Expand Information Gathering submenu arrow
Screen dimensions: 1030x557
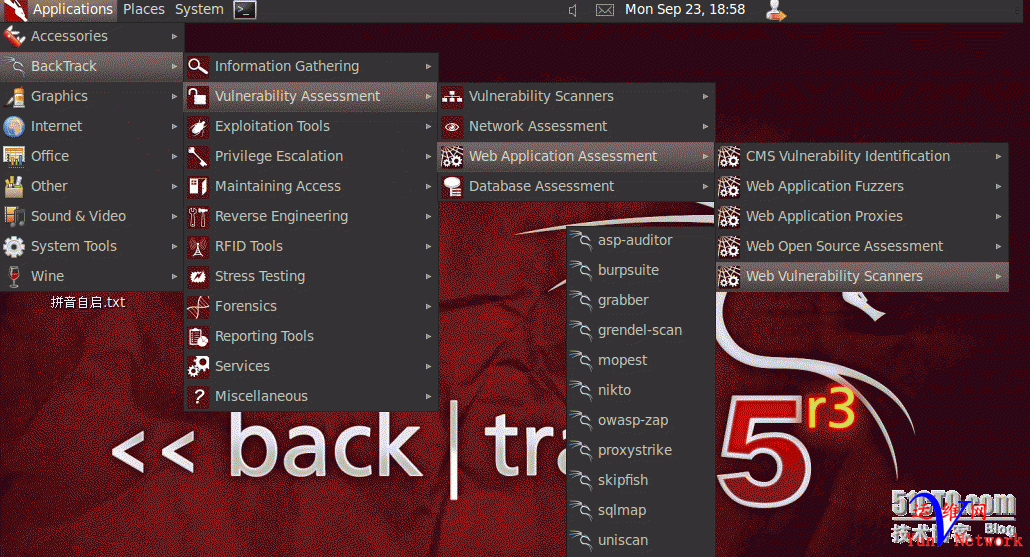[428, 66]
